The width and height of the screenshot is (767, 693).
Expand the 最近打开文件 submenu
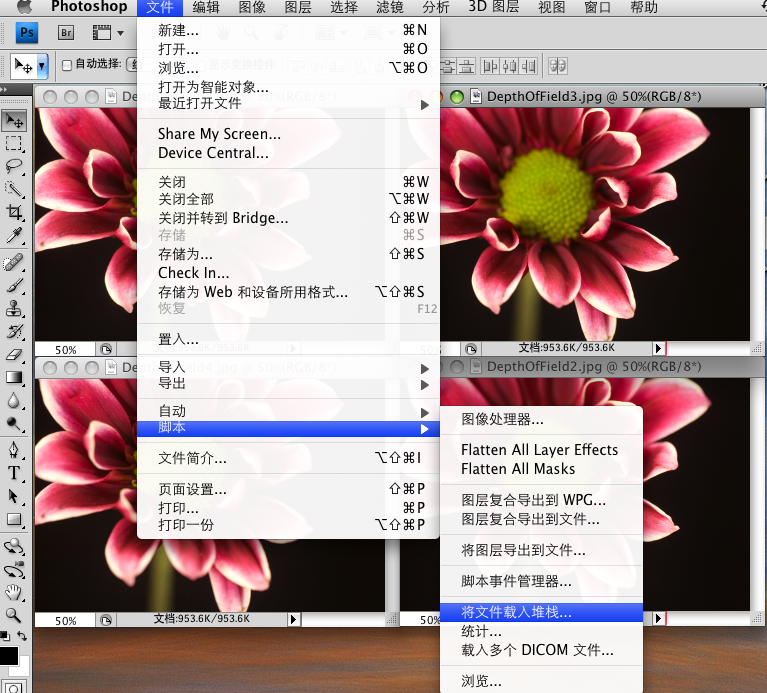(x=425, y=105)
